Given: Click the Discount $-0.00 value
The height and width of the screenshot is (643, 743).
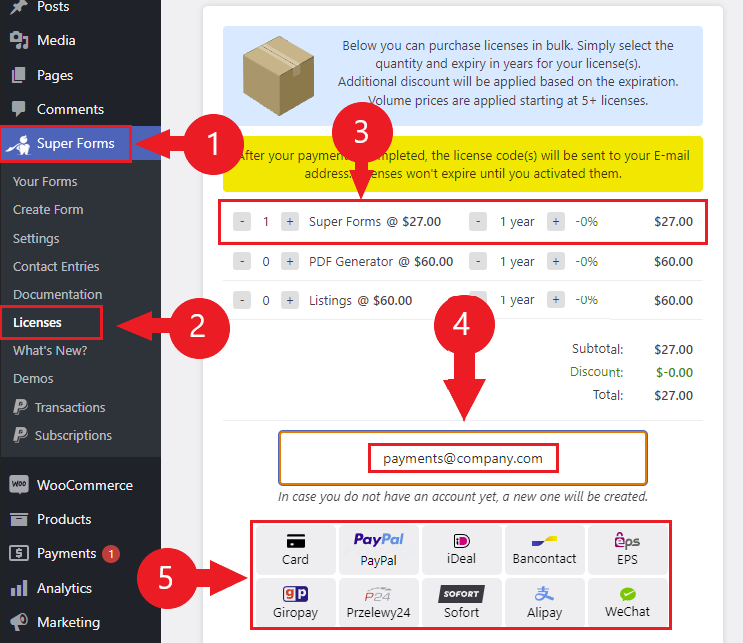Looking at the screenshot, I should coord(674,372).
